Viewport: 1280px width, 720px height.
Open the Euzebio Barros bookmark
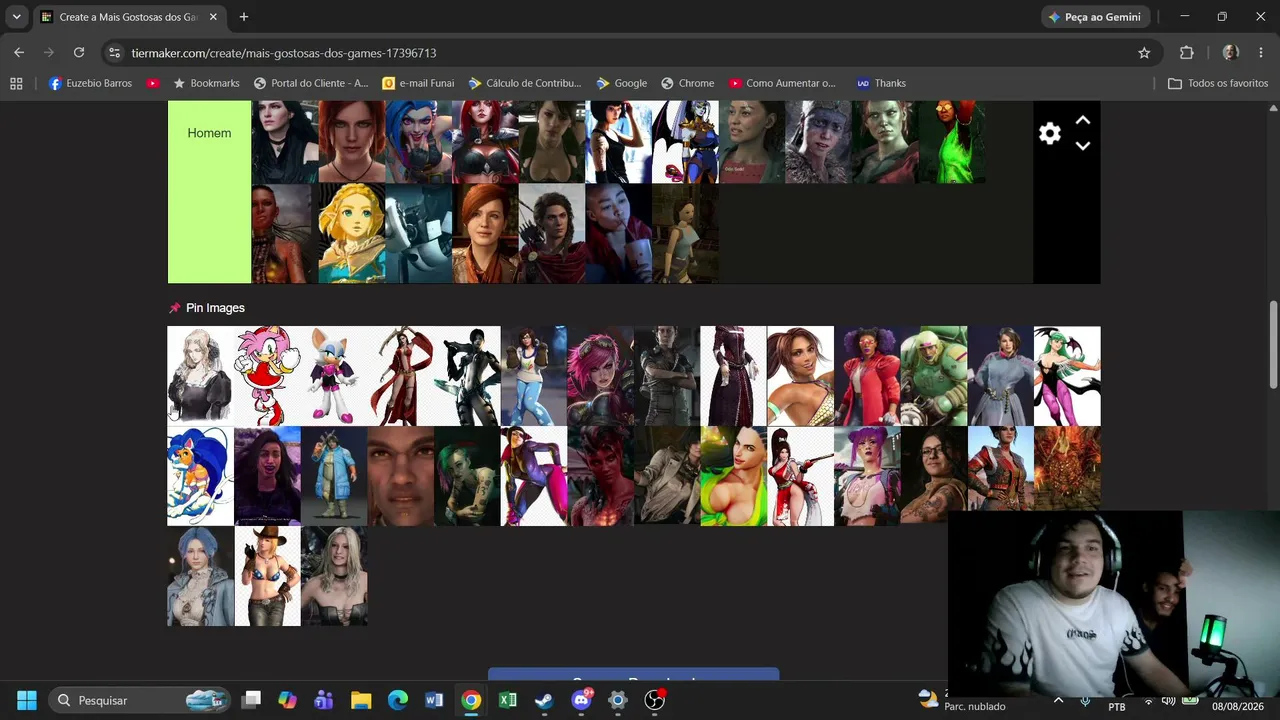(90, 83)
